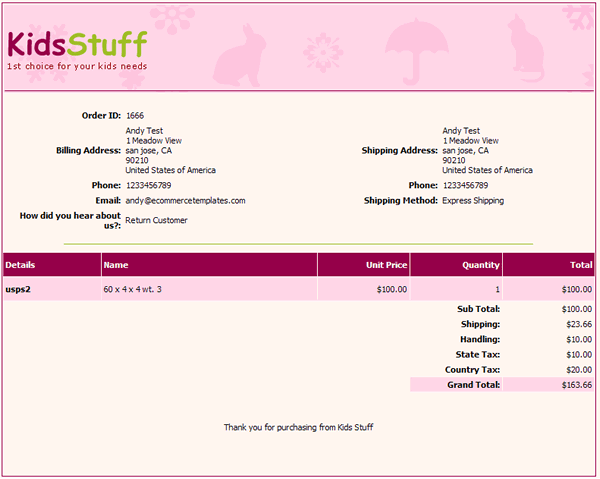600x479 pixels.
Task: Click the Return Customer referral value
Action: 156,220
